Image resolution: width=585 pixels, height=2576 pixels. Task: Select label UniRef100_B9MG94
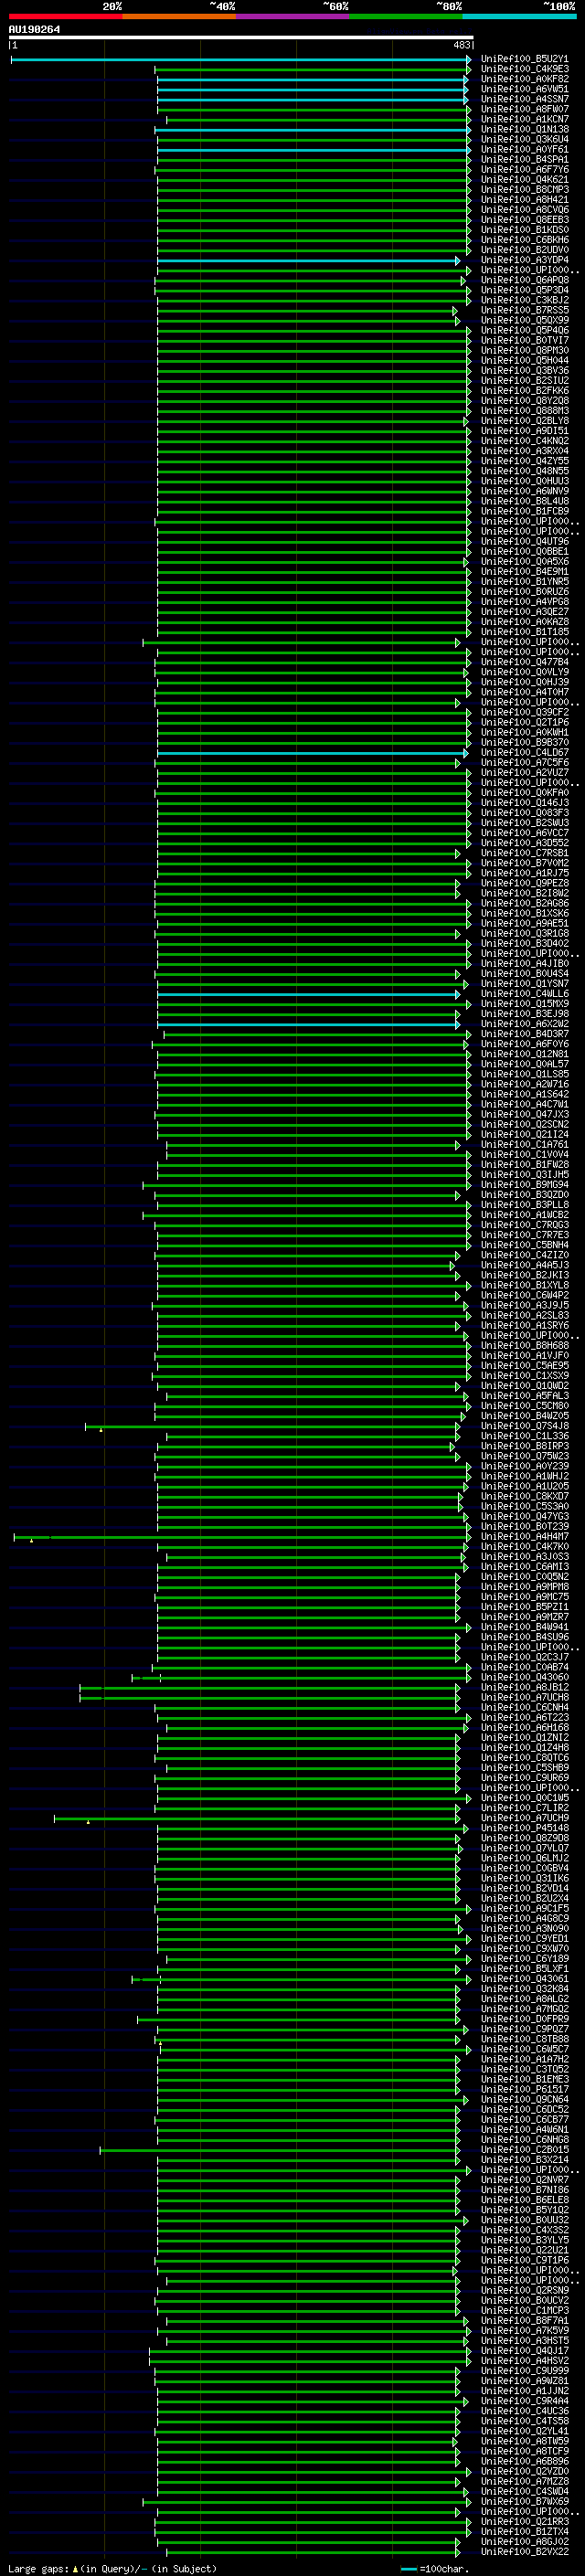tap(524, 1185)
